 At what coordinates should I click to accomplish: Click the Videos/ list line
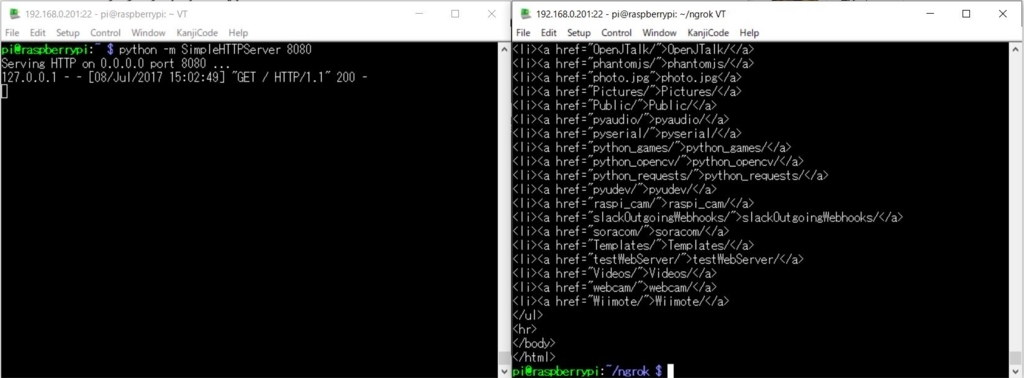(615, 274)
